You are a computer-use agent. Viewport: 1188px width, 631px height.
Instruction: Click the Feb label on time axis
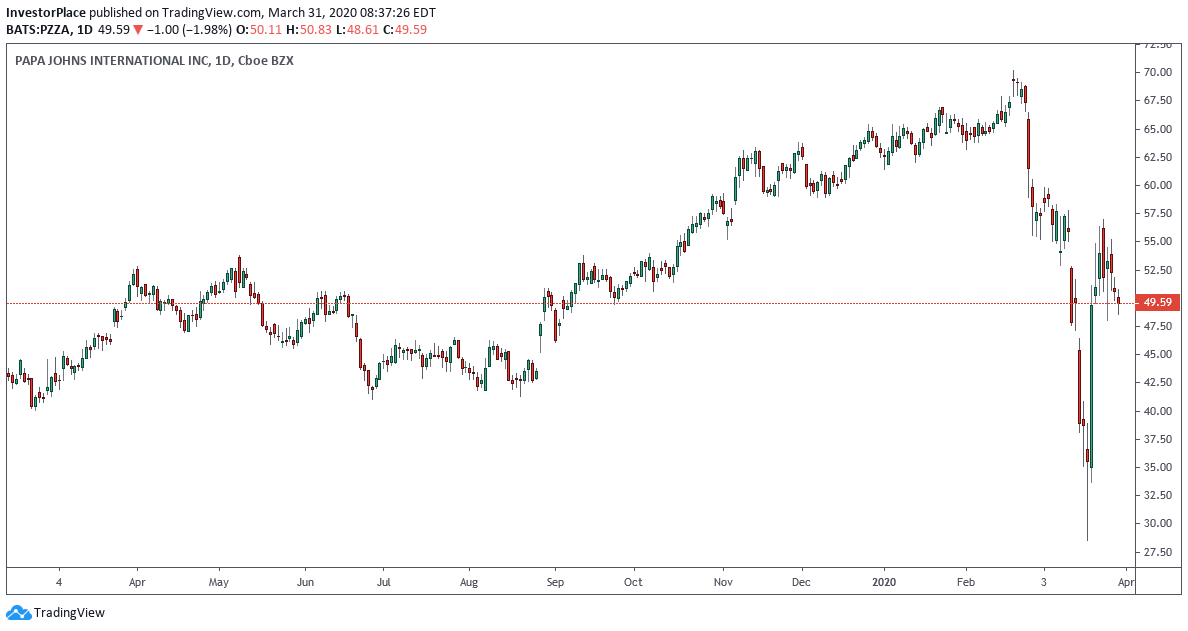tap(966, 583)
